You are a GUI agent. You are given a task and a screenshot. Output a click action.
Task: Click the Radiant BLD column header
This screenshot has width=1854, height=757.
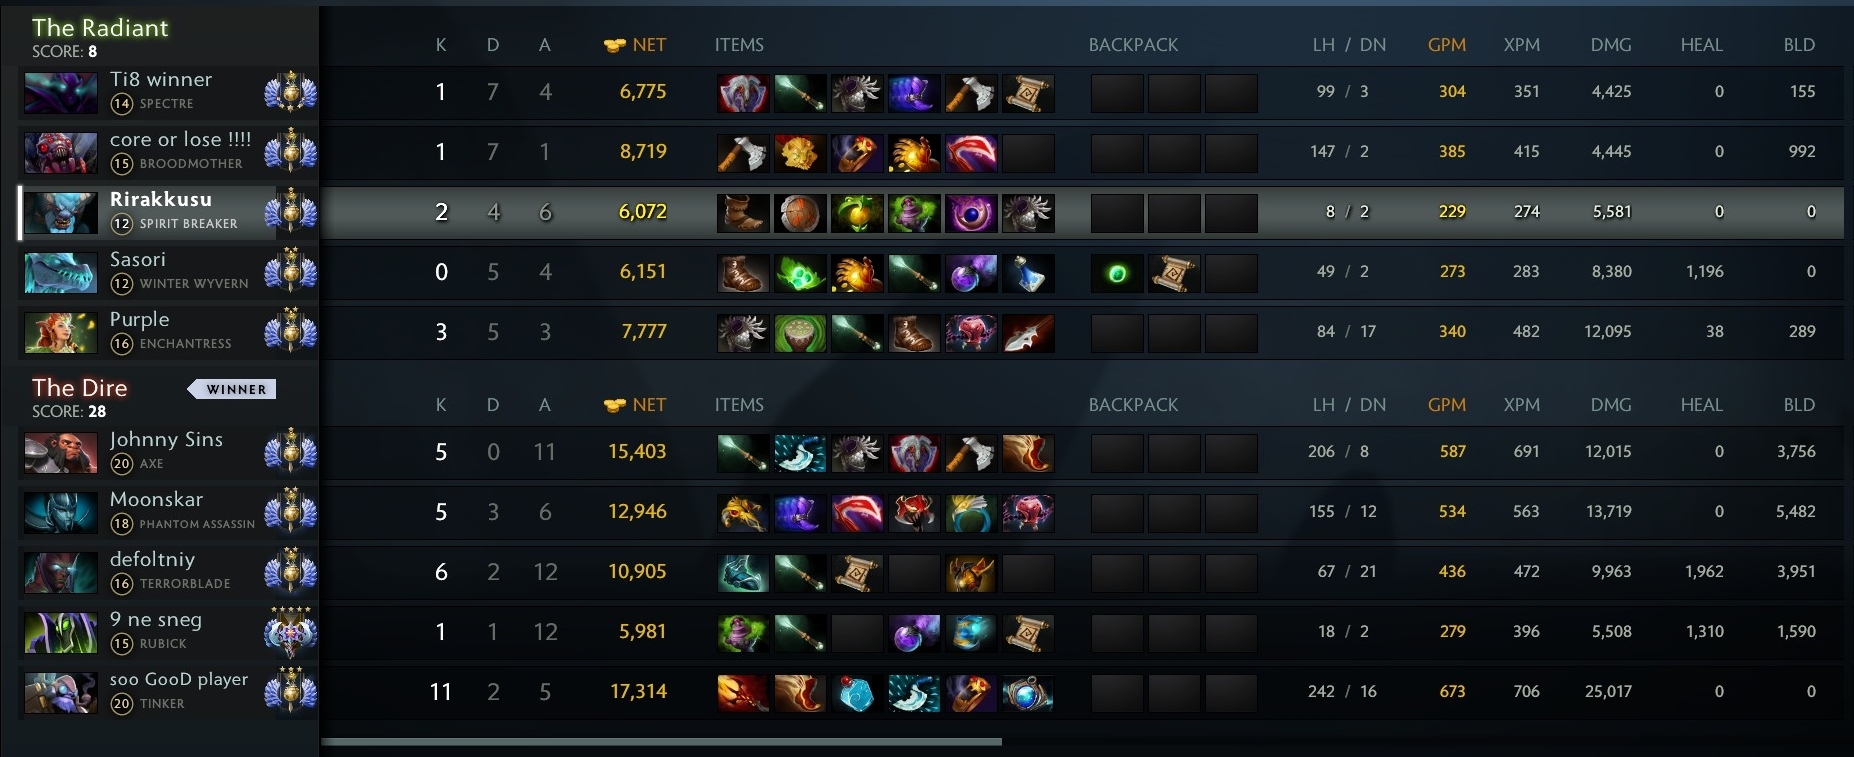1799,45
